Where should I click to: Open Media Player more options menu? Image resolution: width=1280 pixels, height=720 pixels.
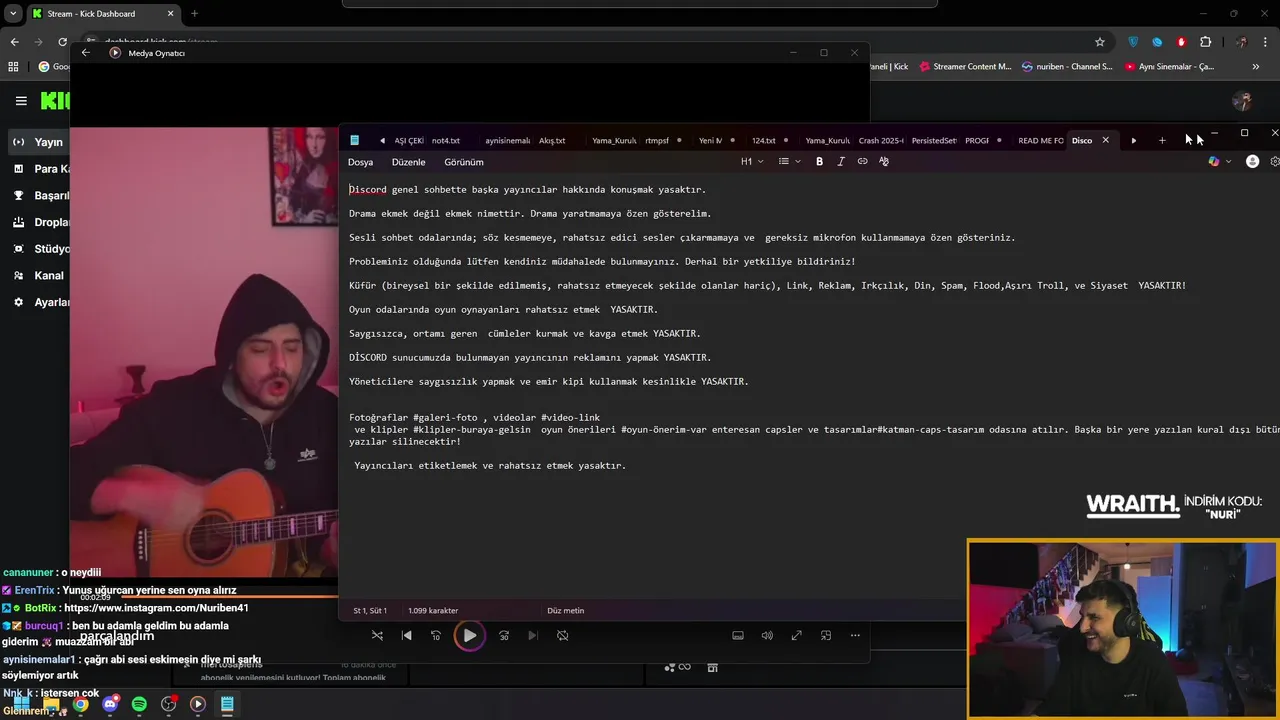(855, 635)
